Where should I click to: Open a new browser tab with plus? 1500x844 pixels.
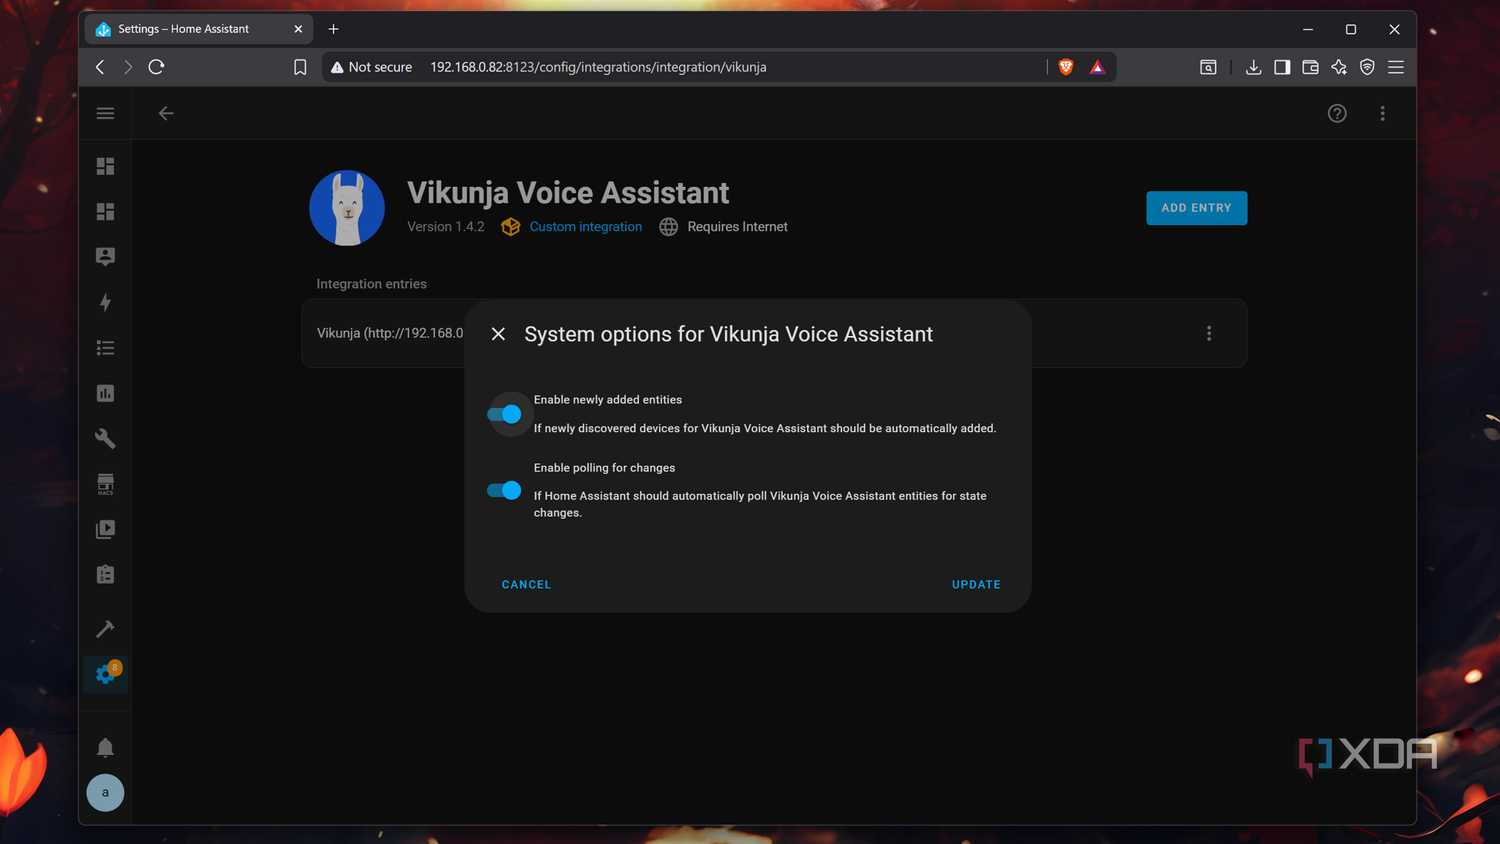click(333, 29)
